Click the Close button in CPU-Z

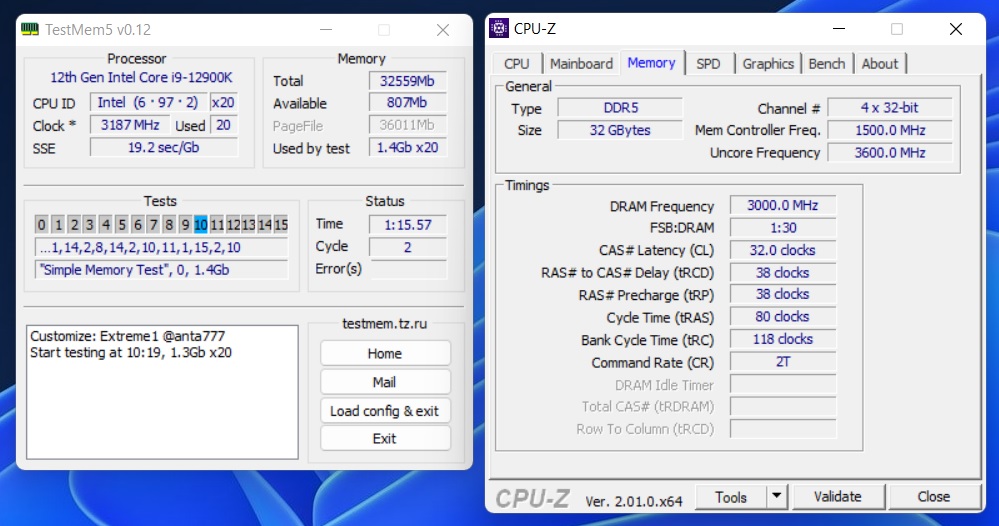934,497
